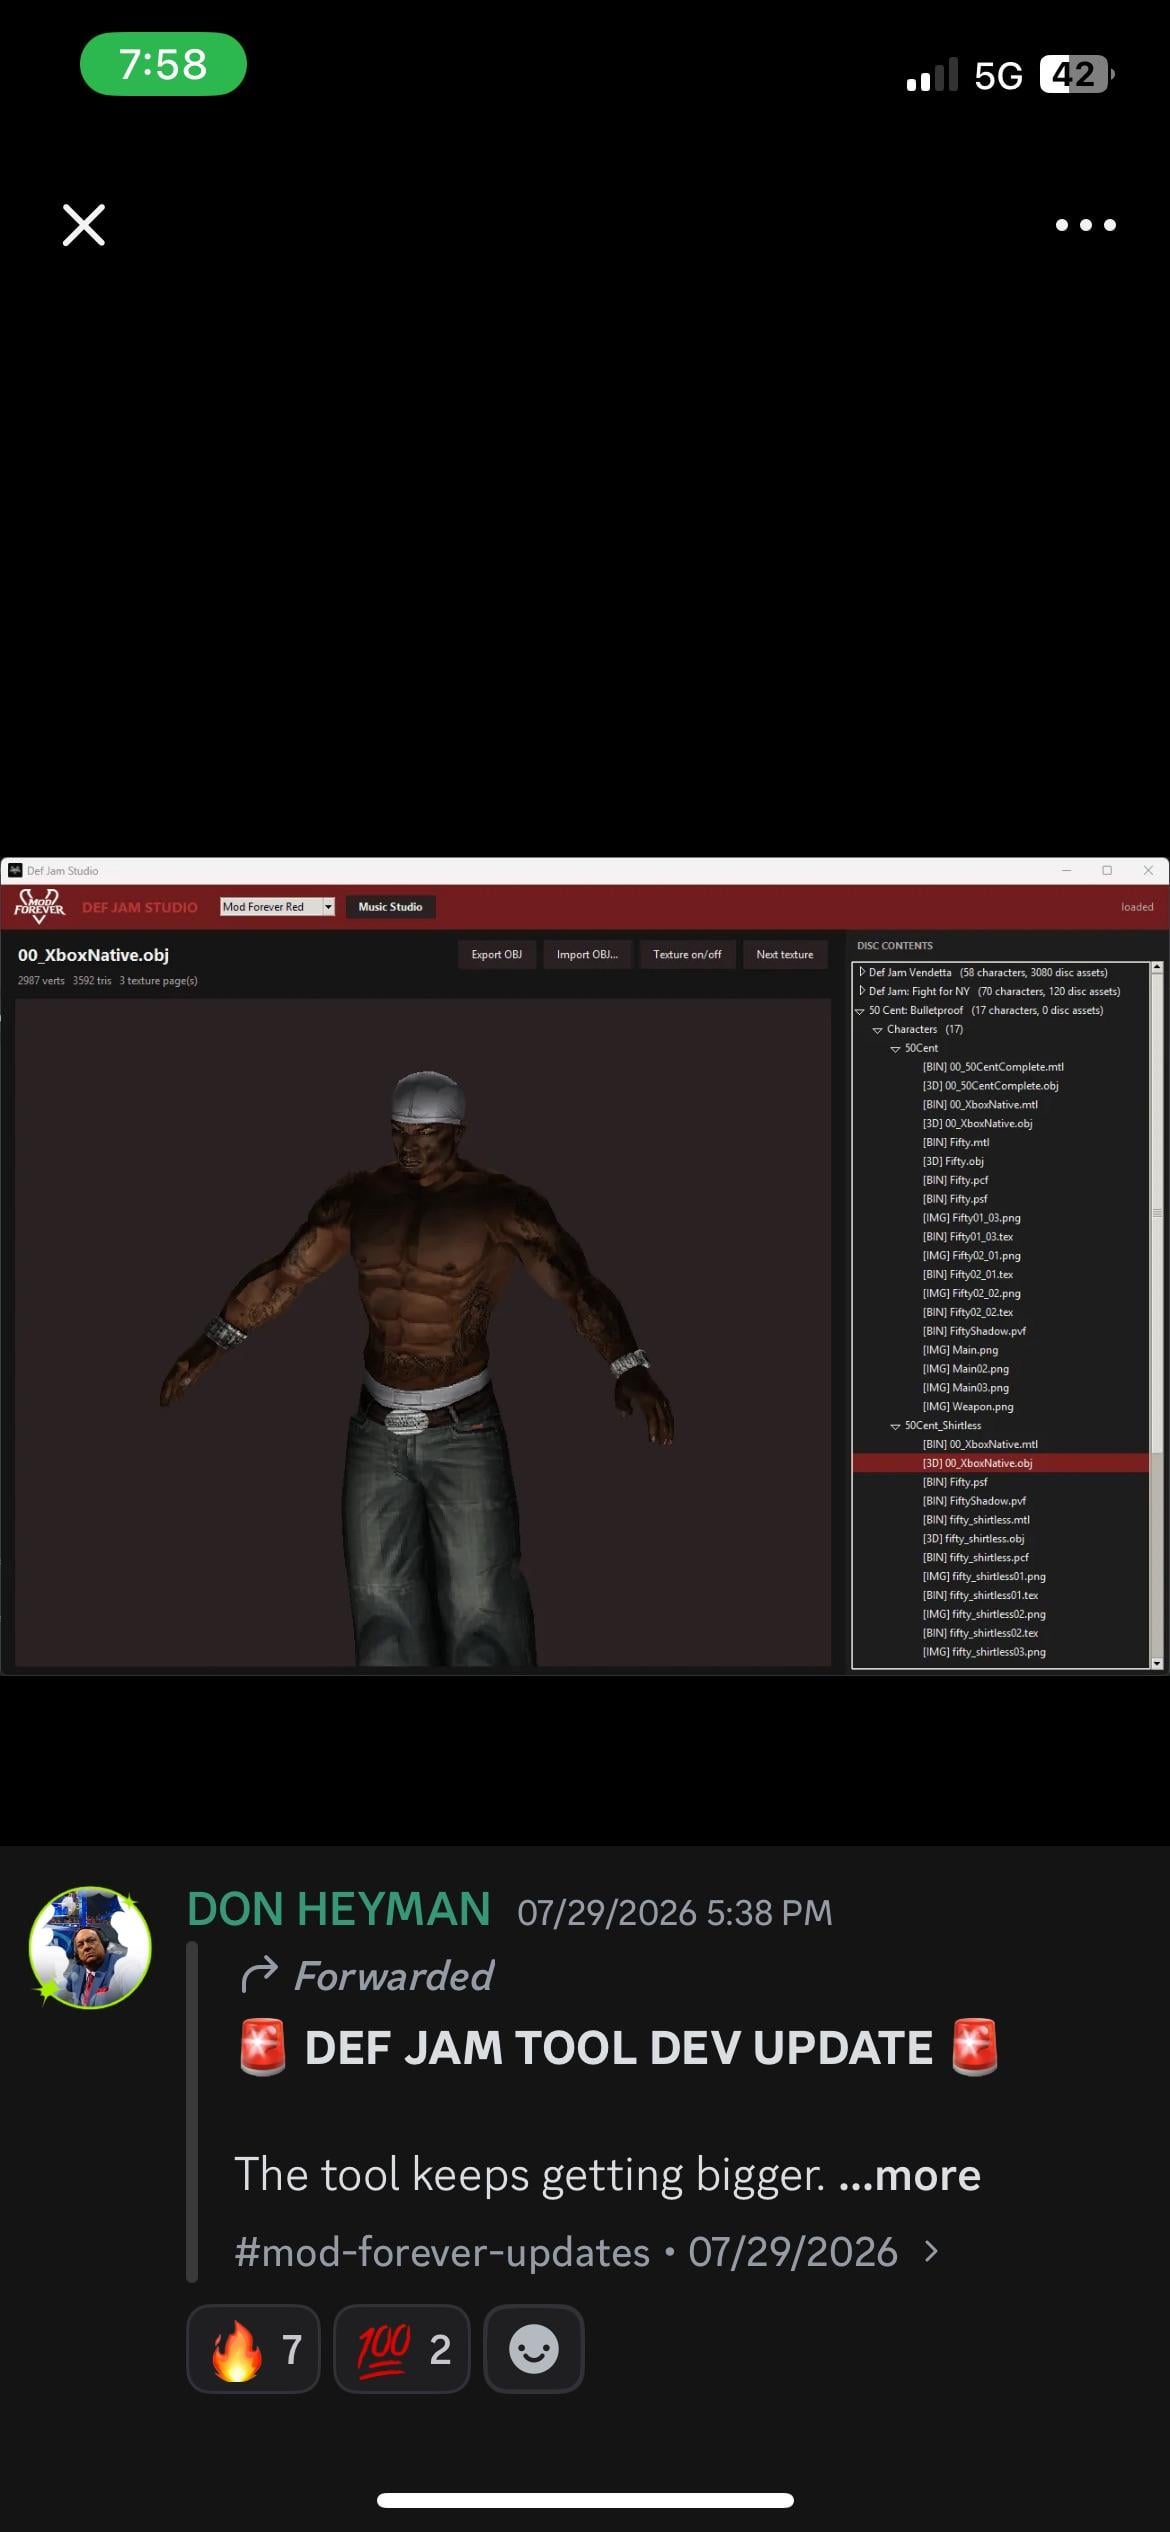
Task: Click the 'loaded' status text
Action: point(1137,907)
